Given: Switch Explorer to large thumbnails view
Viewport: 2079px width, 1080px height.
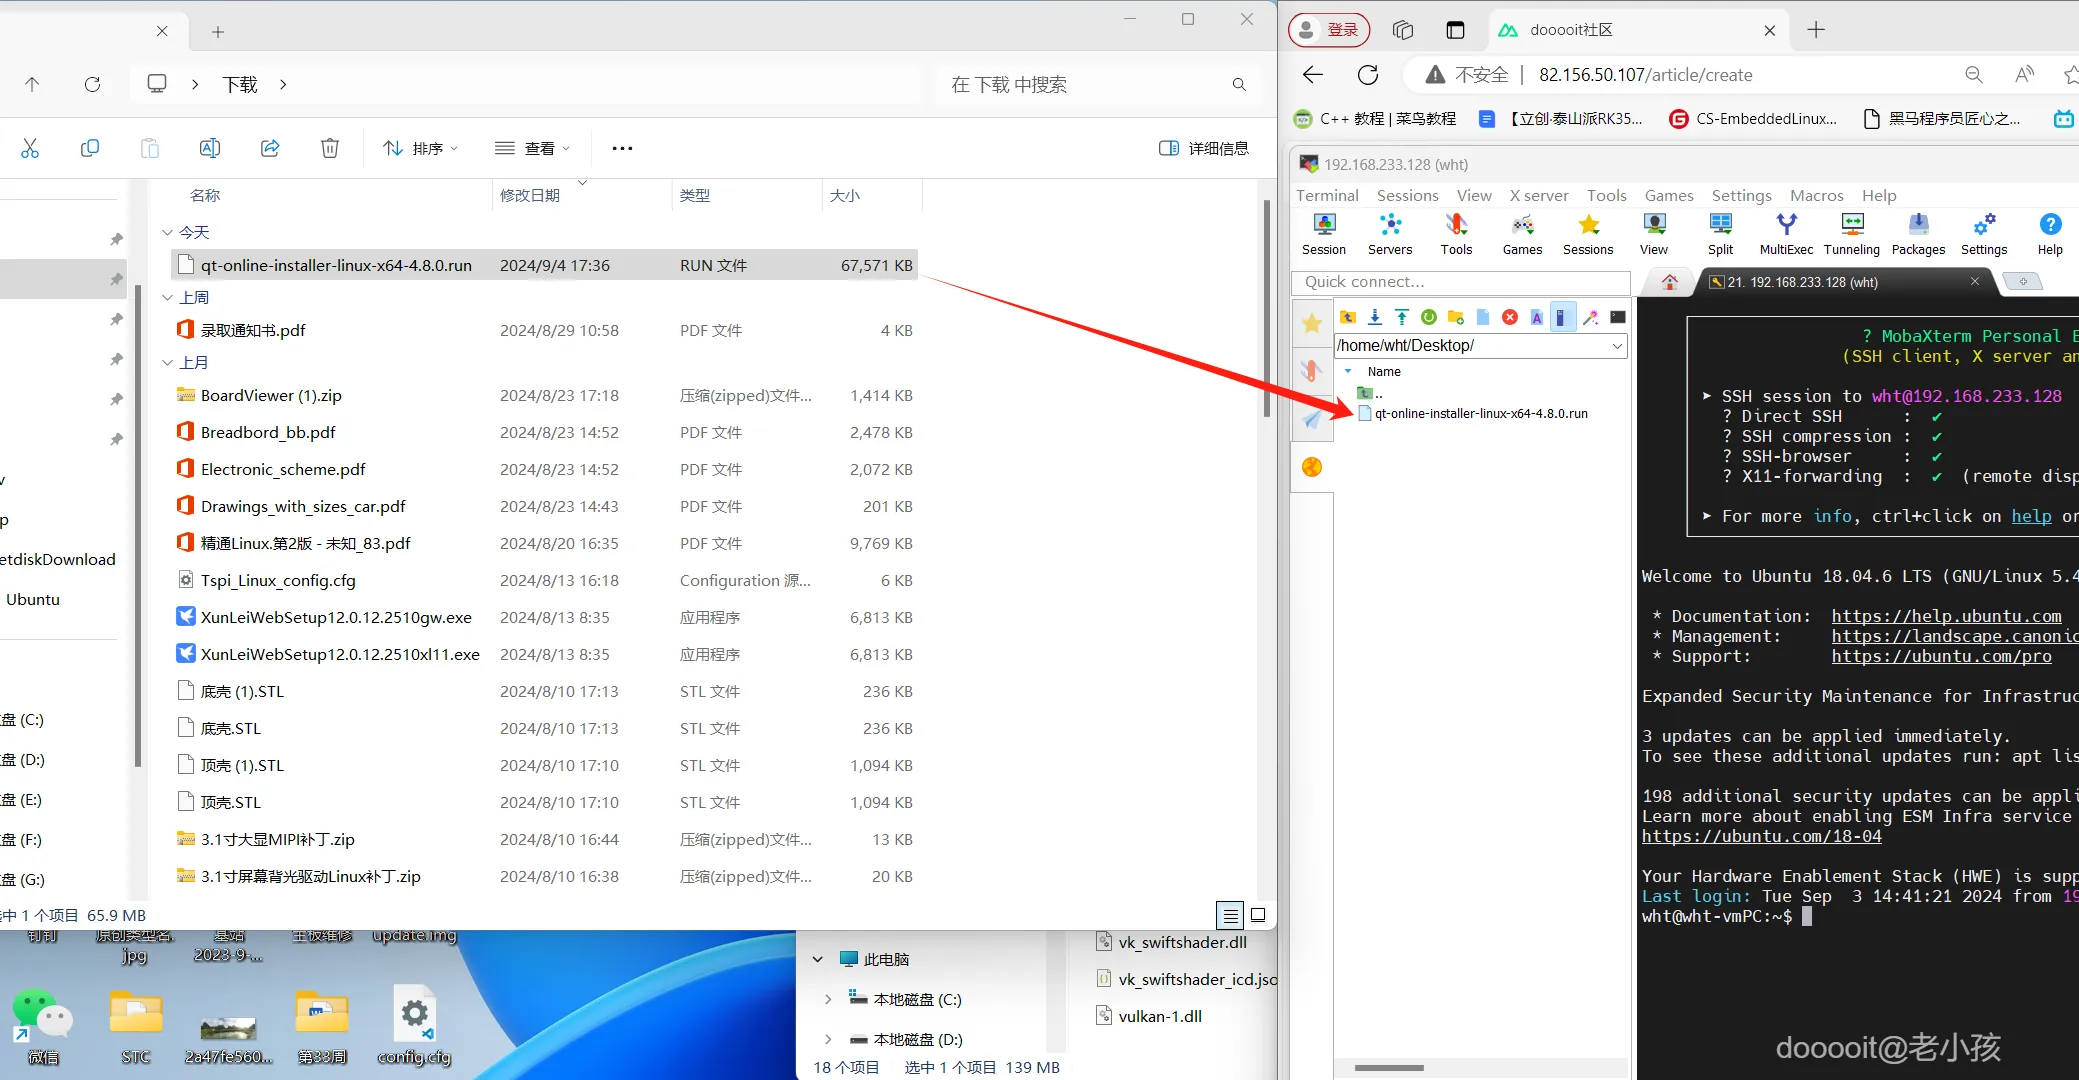Looking at the screenshot, I should (x=1258, y=915).
